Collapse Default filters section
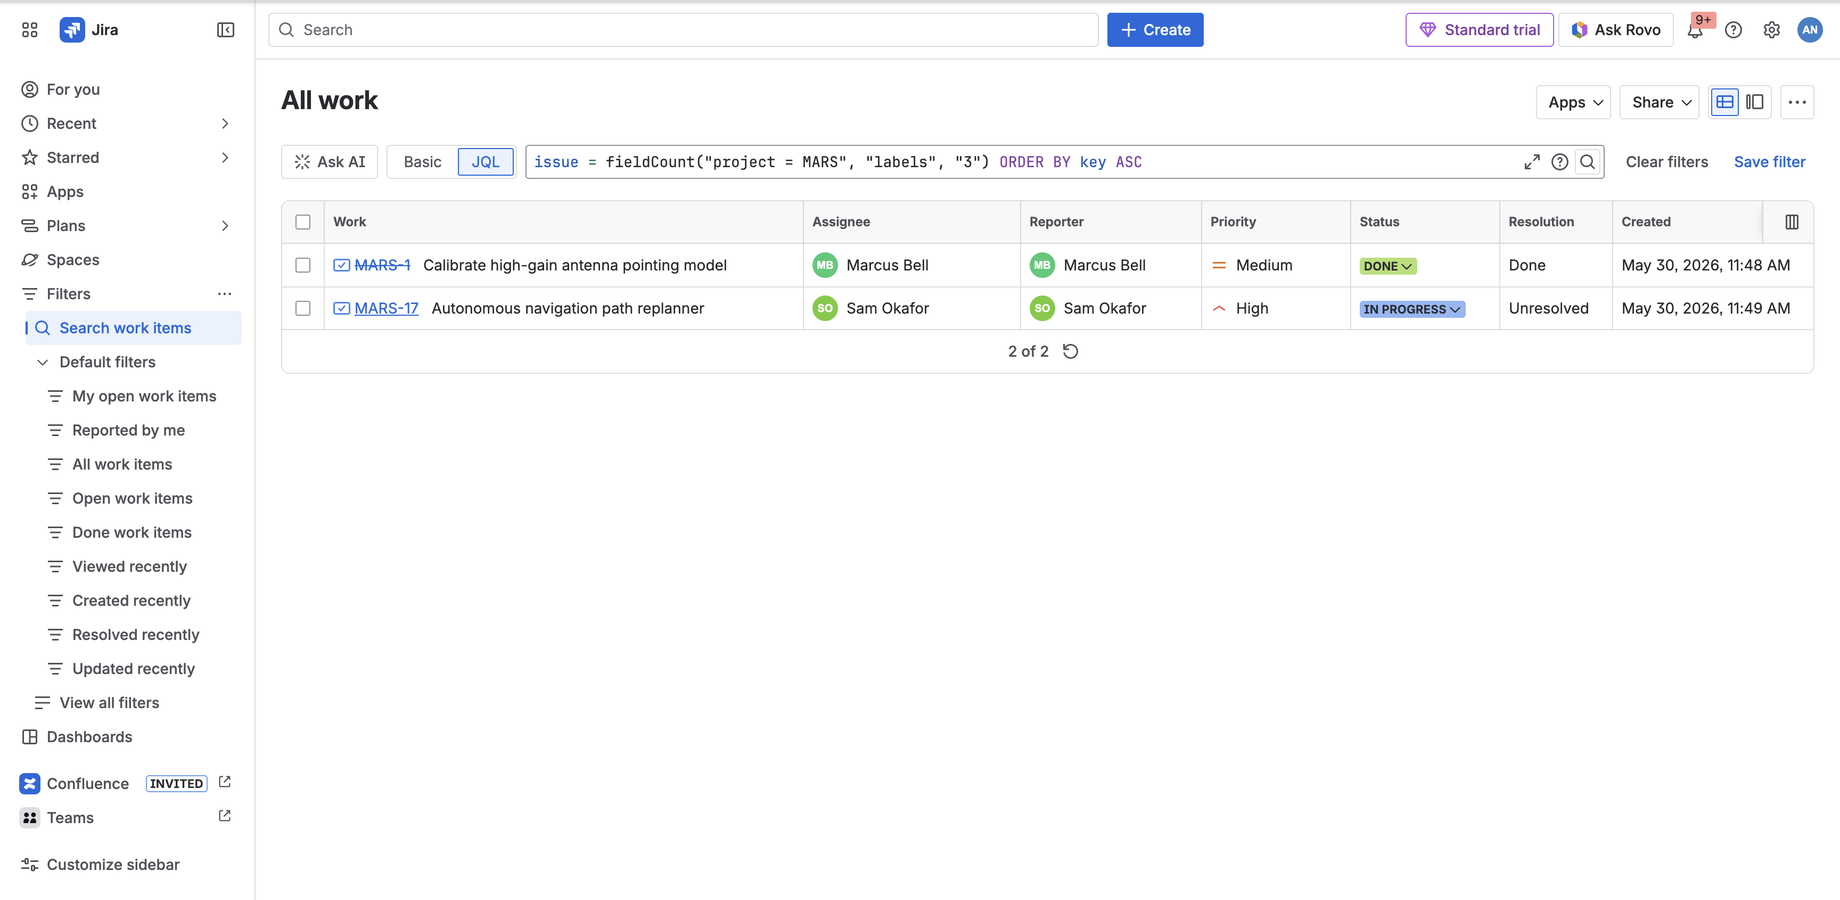 [x=43, y=362]
